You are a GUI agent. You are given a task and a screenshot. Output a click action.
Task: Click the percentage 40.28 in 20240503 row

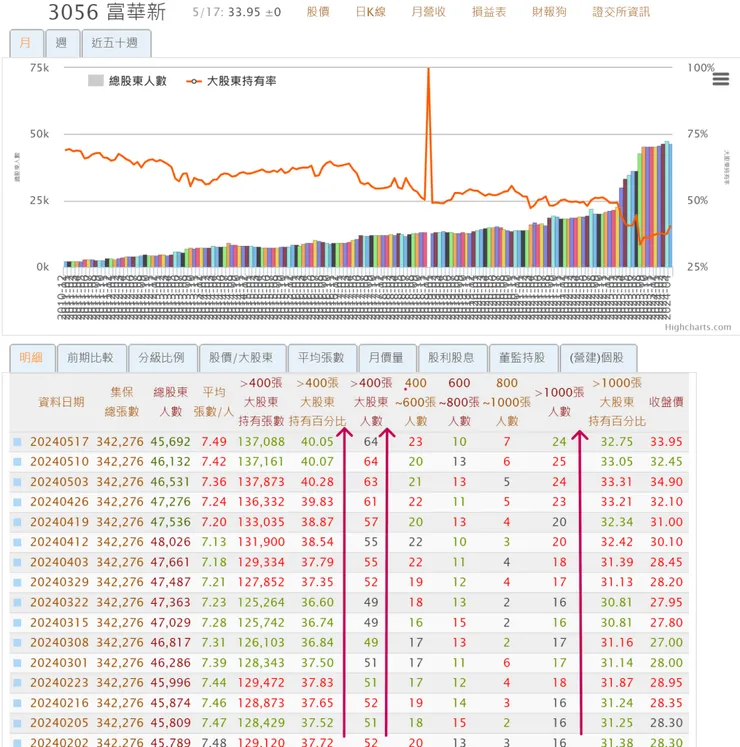[x=317, y=482]
